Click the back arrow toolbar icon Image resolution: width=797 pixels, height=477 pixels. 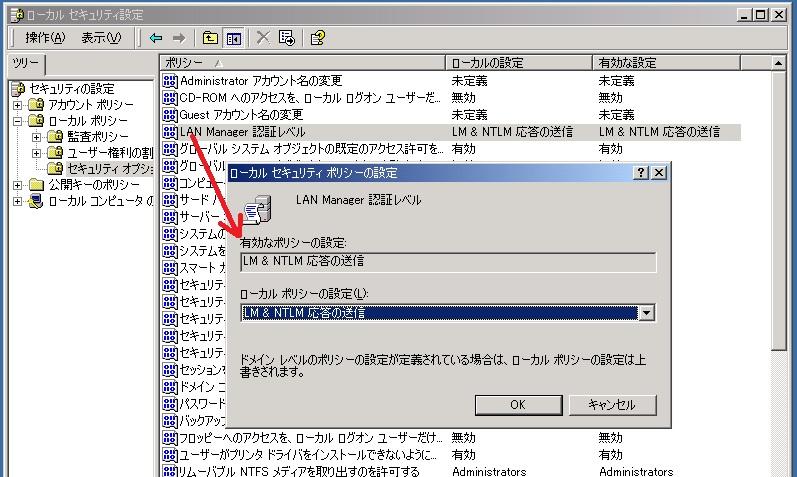(x=156, y=38)
